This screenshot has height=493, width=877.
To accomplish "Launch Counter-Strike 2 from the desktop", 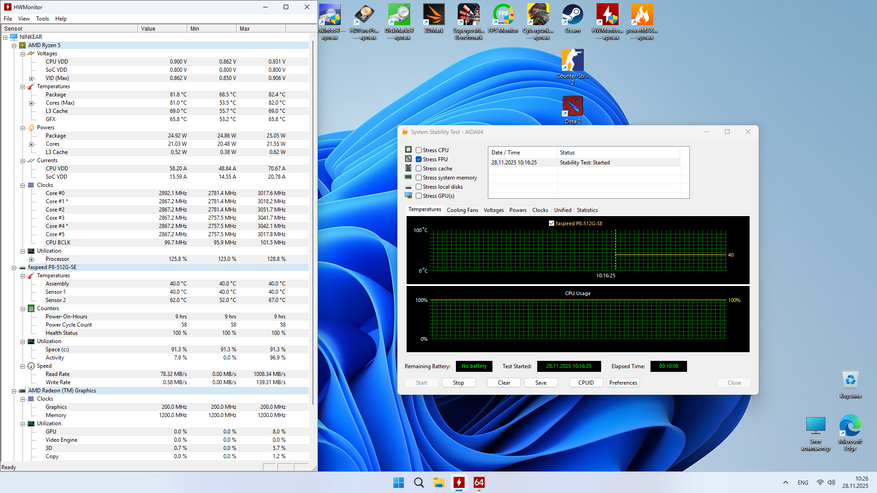I will click(572, 61).
